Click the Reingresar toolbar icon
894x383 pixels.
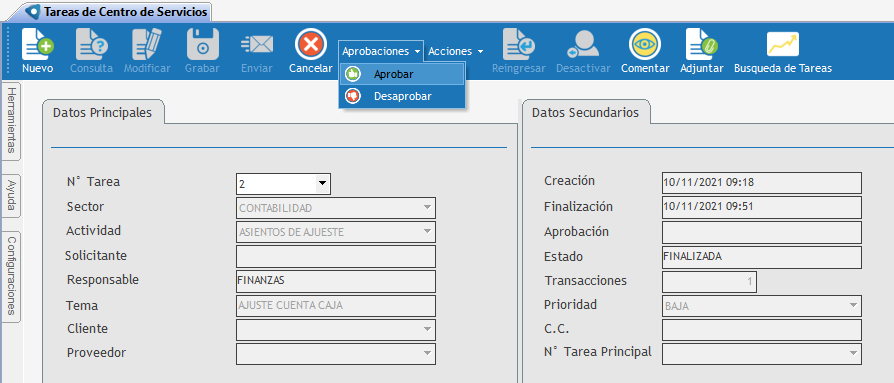(x=519, y=44)
